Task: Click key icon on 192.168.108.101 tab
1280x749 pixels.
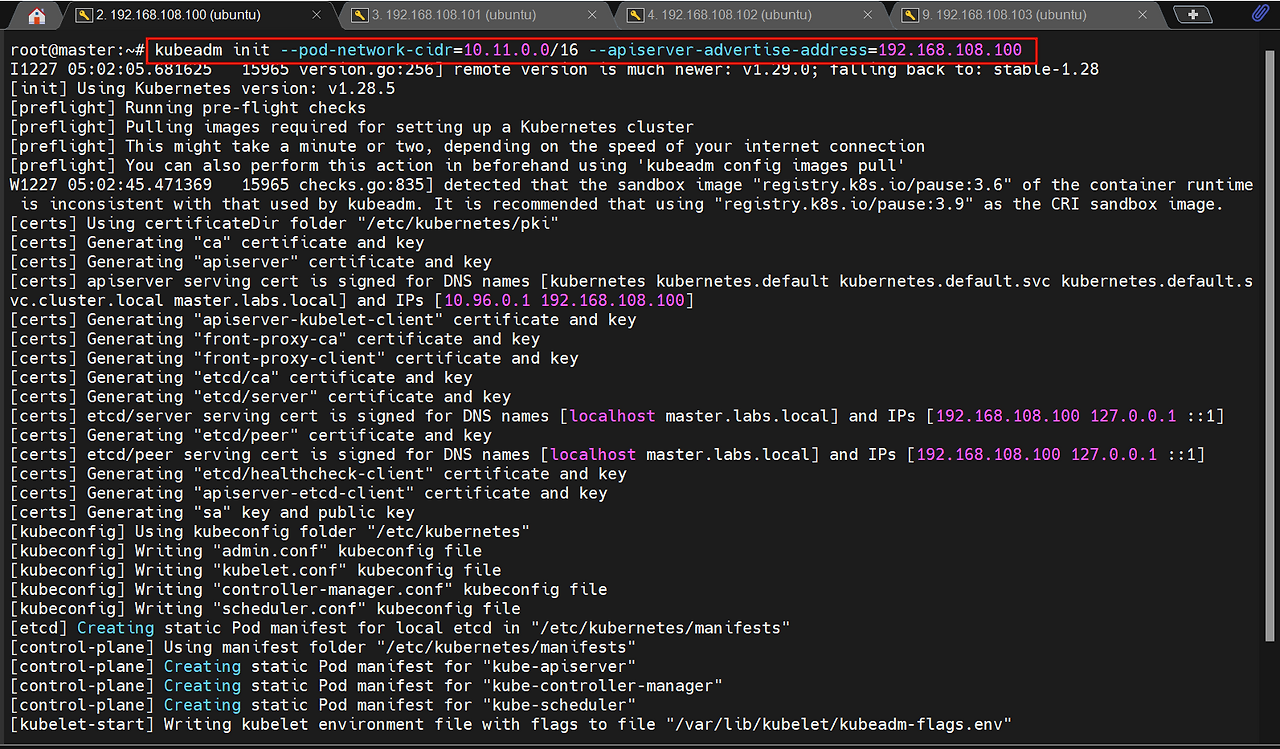Action: 359,15
